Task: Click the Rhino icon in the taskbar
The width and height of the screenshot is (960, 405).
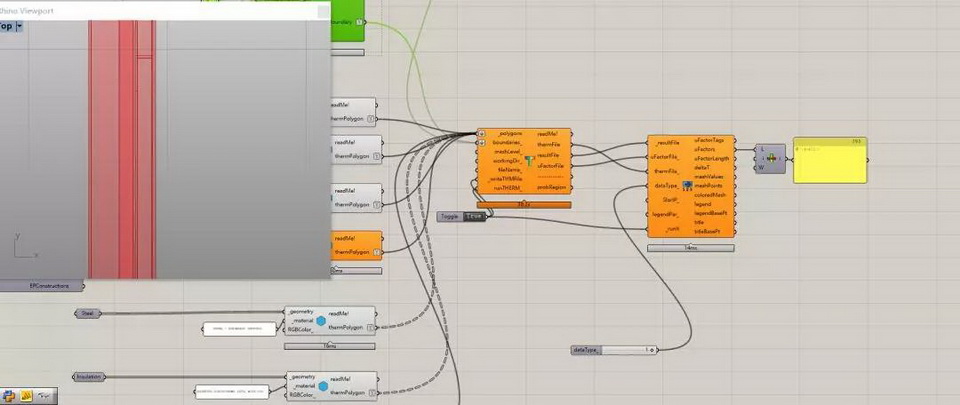Action: click(x=44, y=396)
